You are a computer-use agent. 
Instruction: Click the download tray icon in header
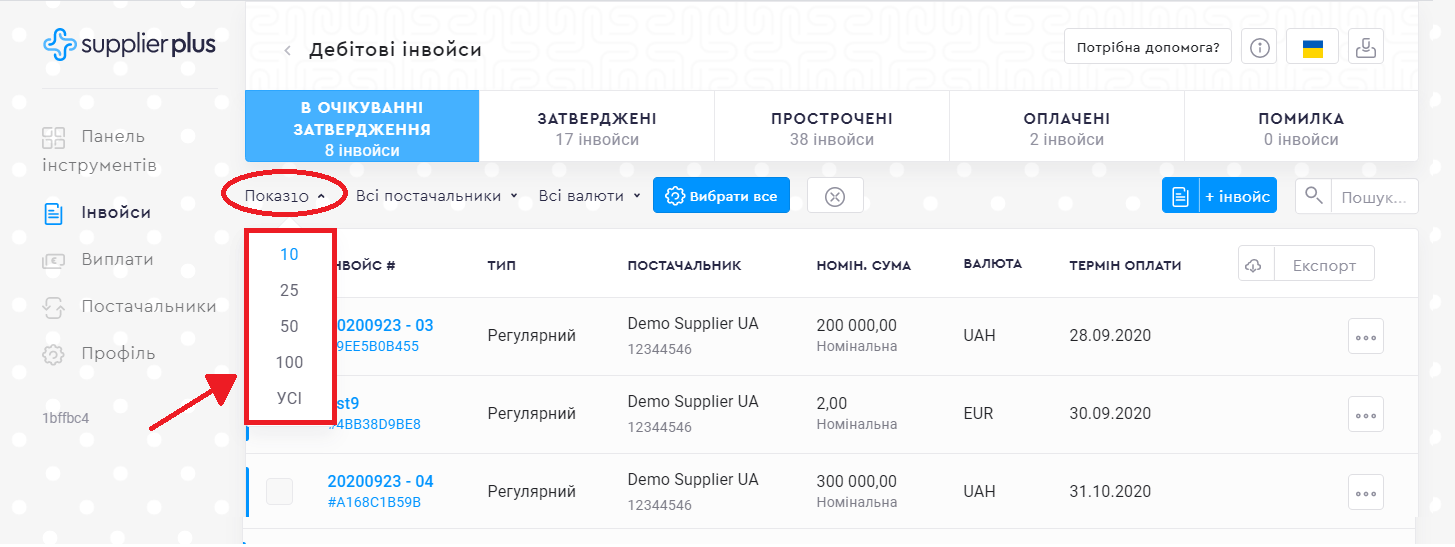coord(1365,47)
